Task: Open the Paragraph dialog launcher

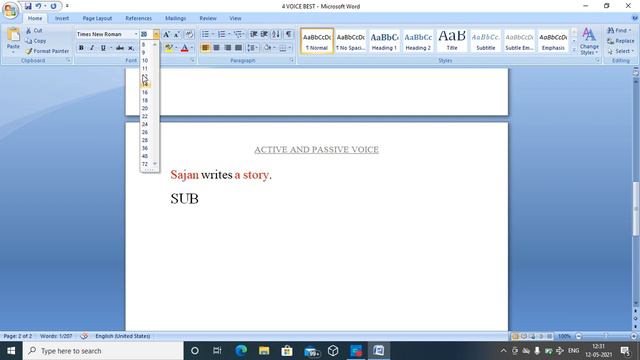Action: click(x=291, y=60)
